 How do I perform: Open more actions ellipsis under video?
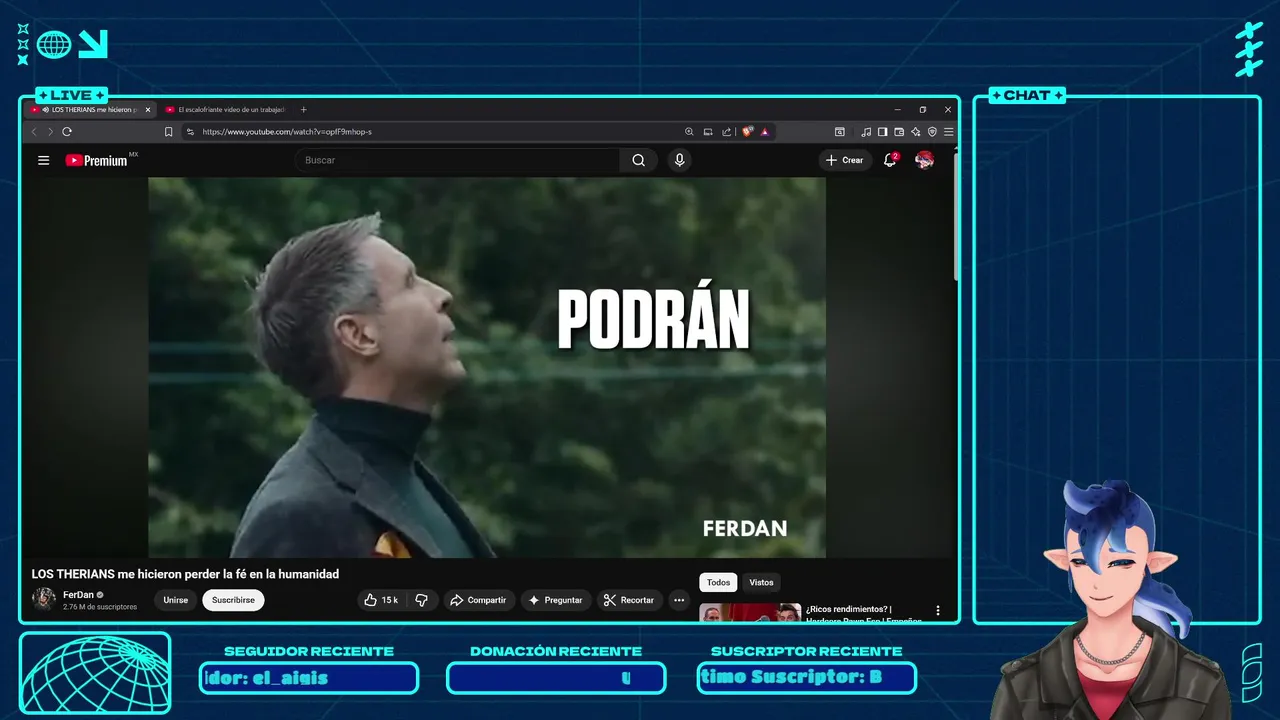(679, 600)
